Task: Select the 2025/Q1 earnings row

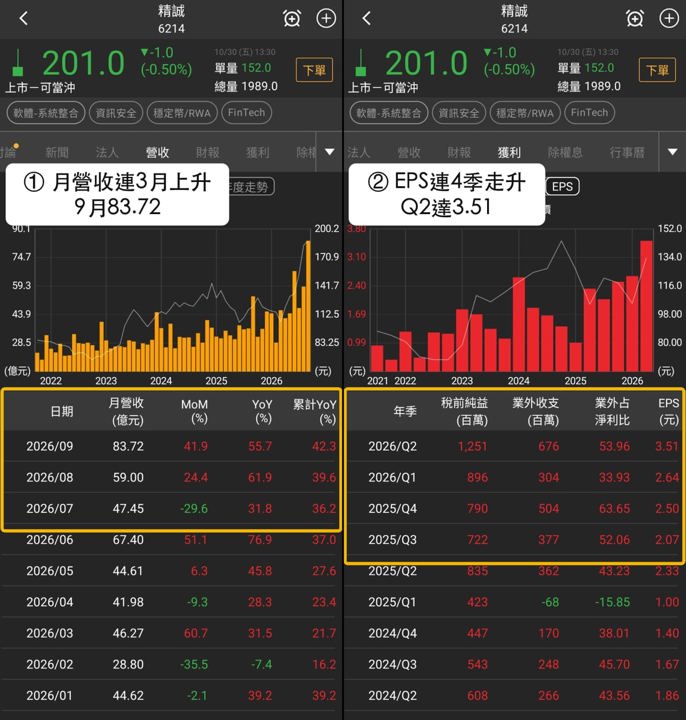Action: [x=514, y=602]
